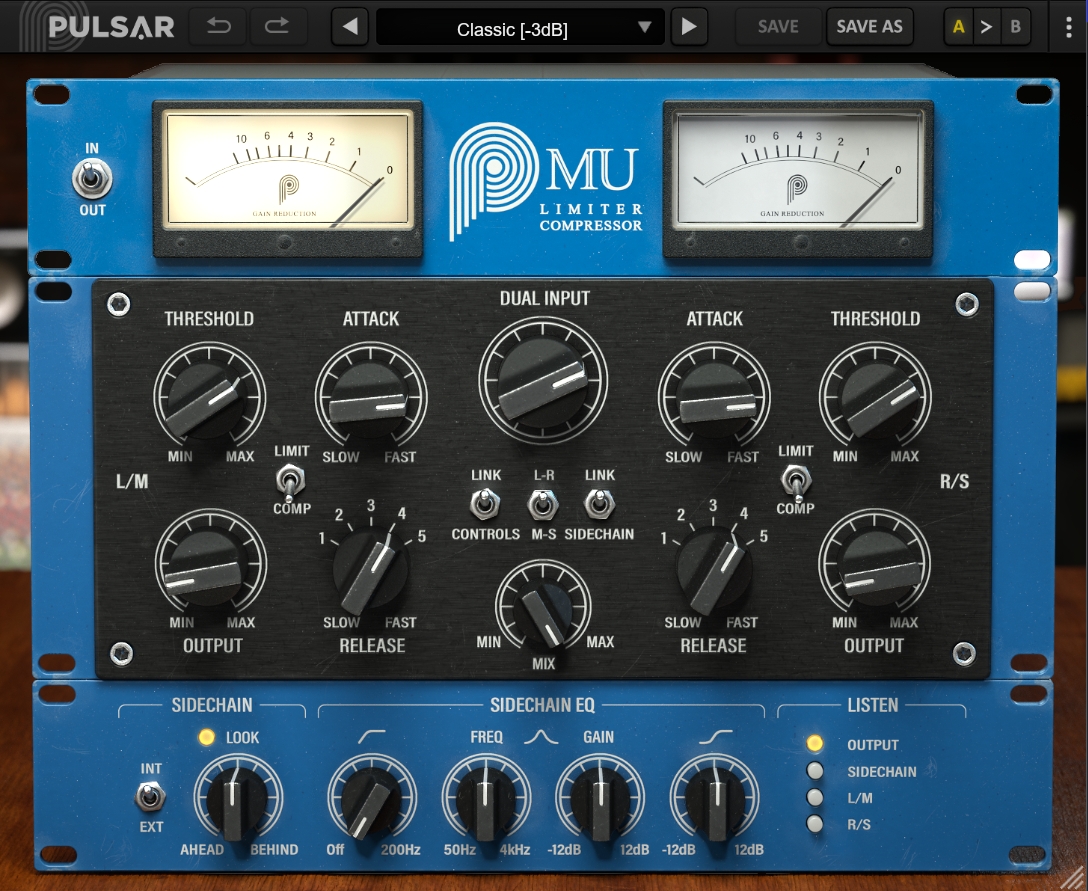Click the MU Limiter Compressor logo
Image resolution: width=1088 pixels, height=891 pixels.
pyautogui.click(x=545, y=180)
